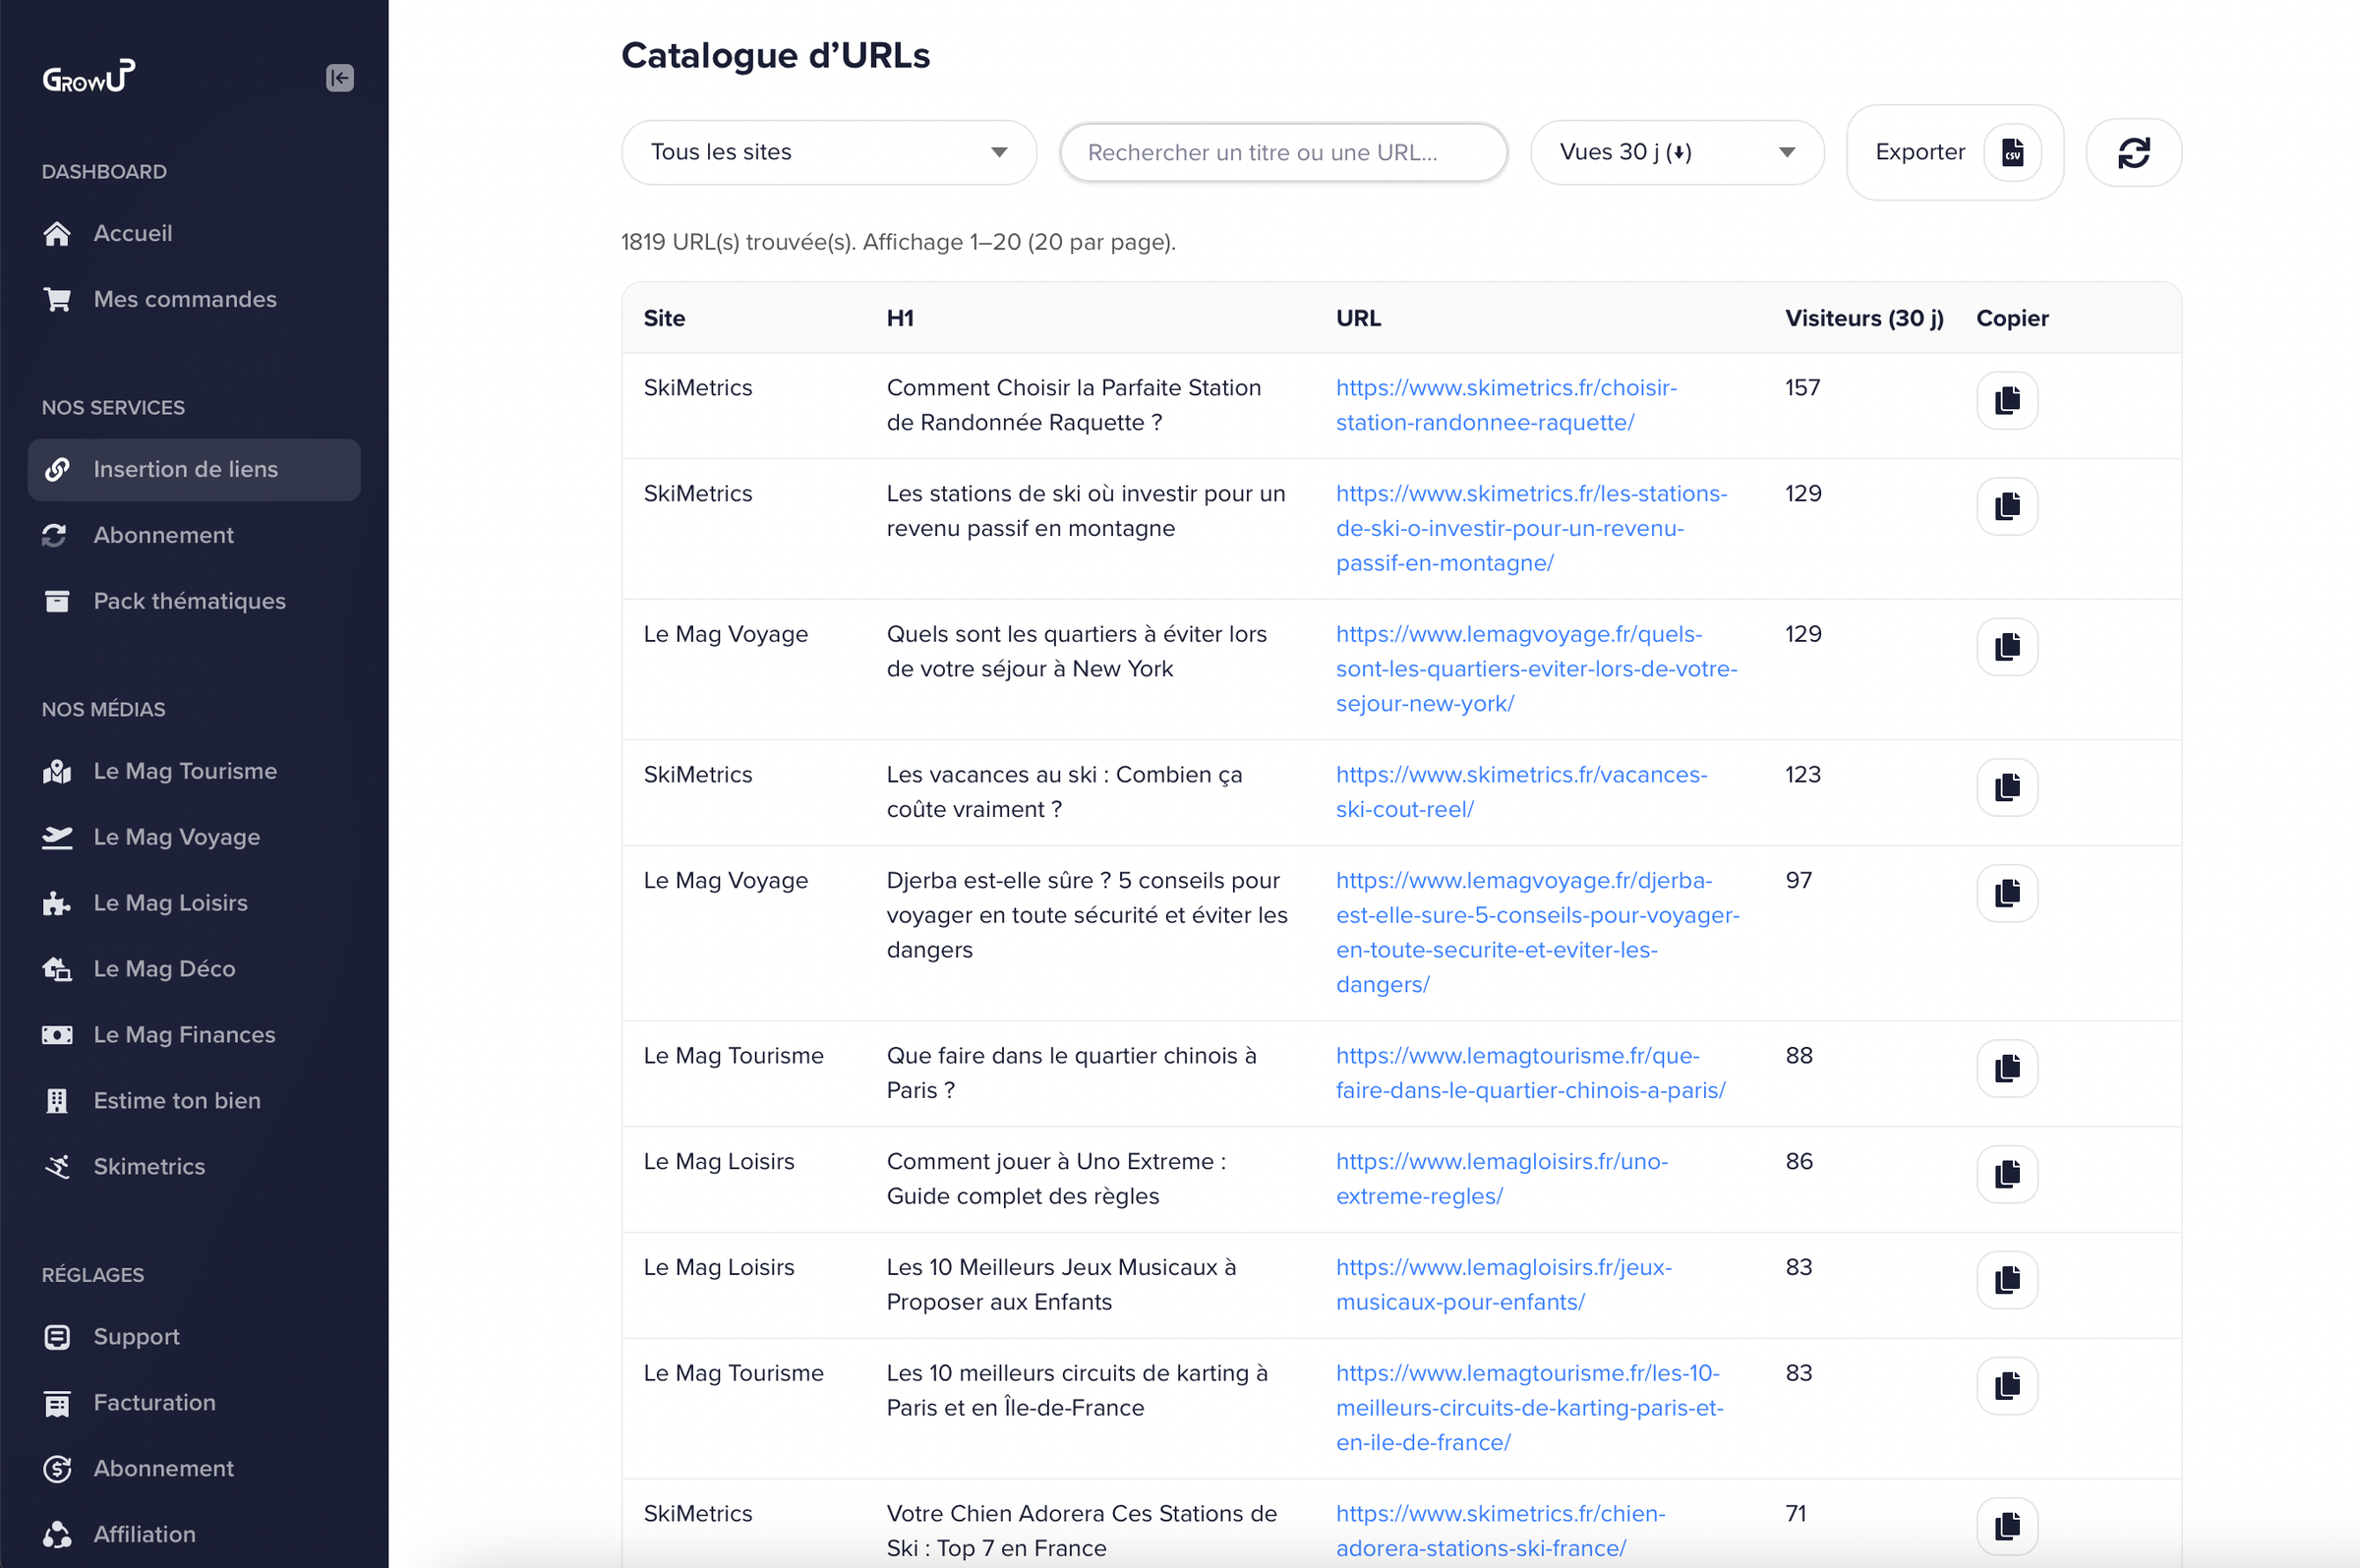
Task: Click the Le Mag Voyage plane icon
Action: coord(58,837)
